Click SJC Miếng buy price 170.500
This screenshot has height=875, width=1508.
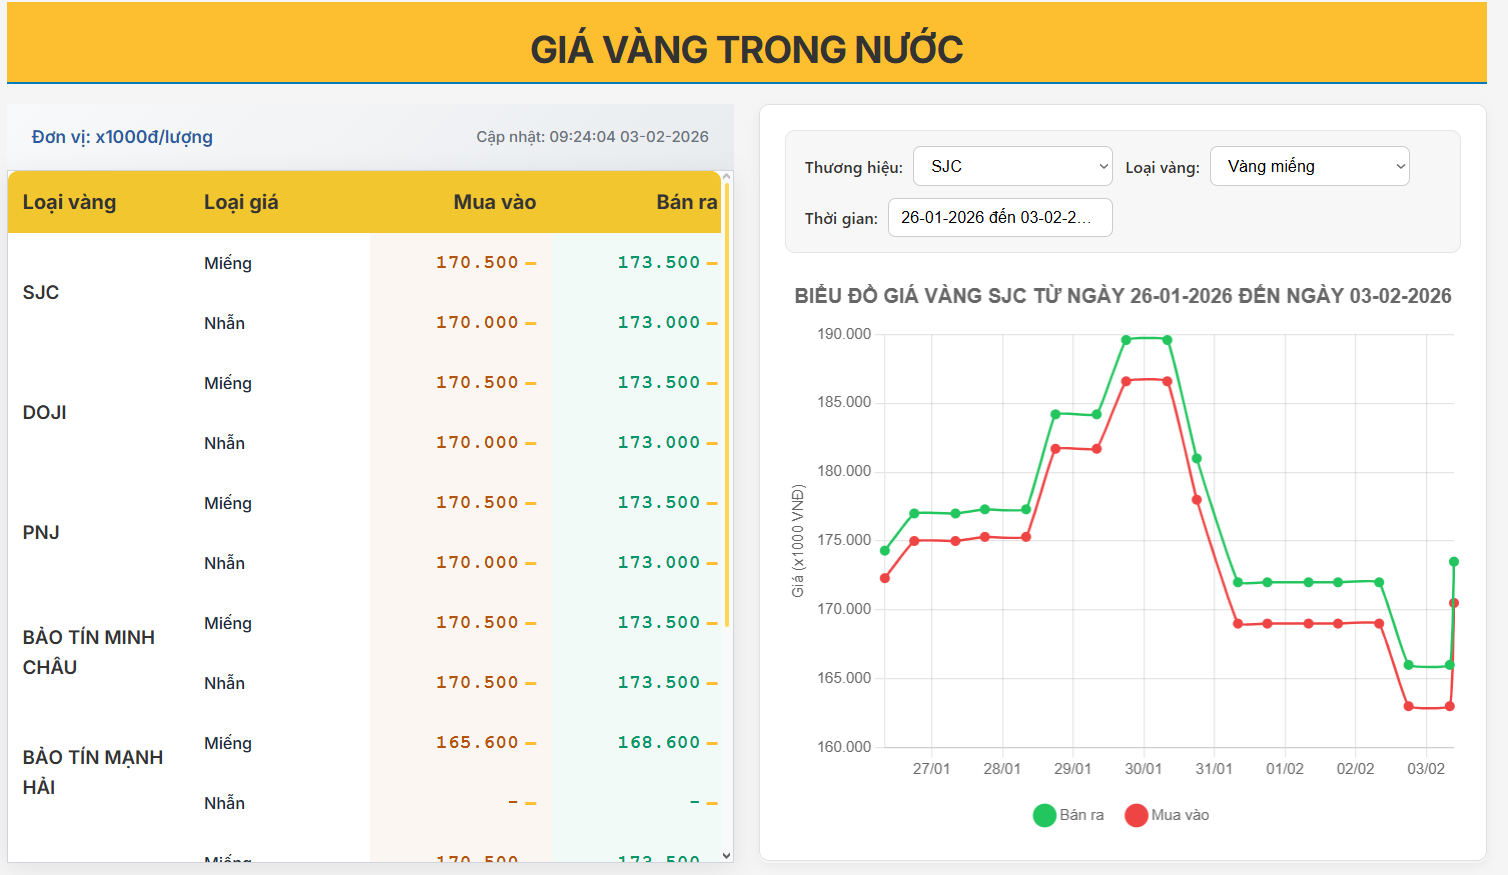pyautogui.click(x=477, y=262)
